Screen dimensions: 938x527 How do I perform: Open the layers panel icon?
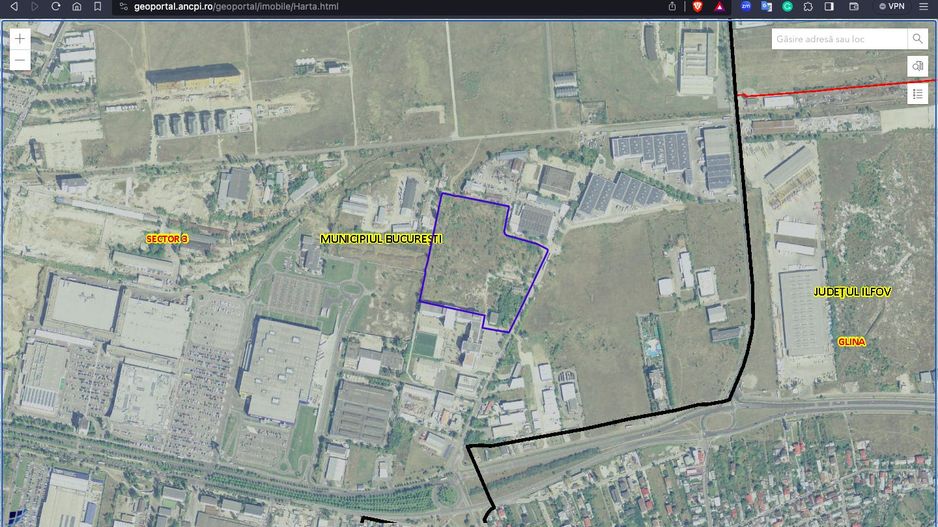917,66
